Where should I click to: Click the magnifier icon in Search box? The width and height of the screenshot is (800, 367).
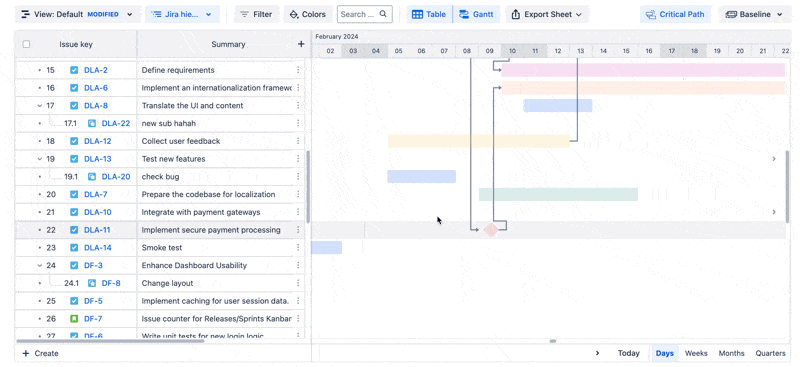coord(383,14)
